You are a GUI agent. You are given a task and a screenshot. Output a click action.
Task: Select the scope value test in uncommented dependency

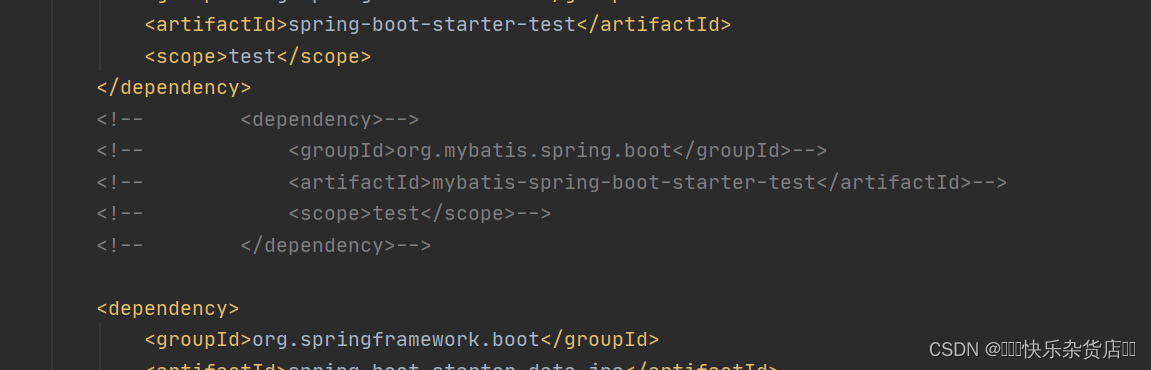click(x=252, y=57)
